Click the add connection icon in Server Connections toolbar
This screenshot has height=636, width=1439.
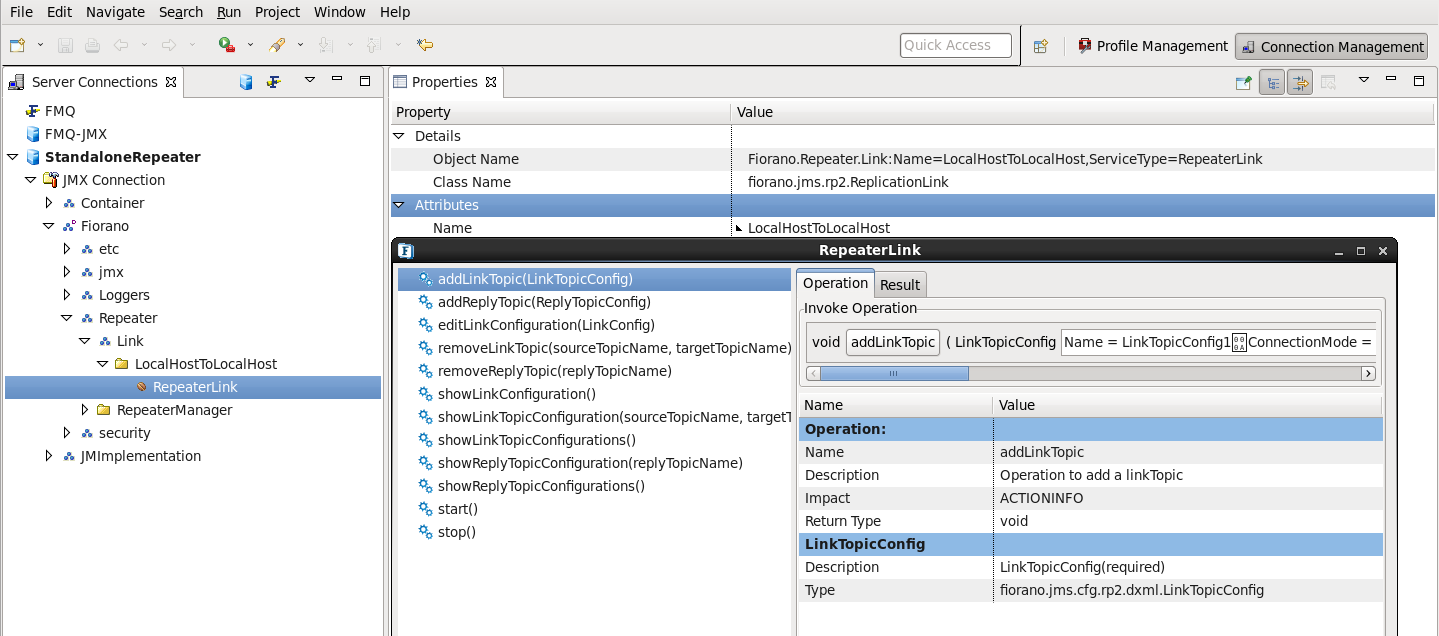pos(273,82)
